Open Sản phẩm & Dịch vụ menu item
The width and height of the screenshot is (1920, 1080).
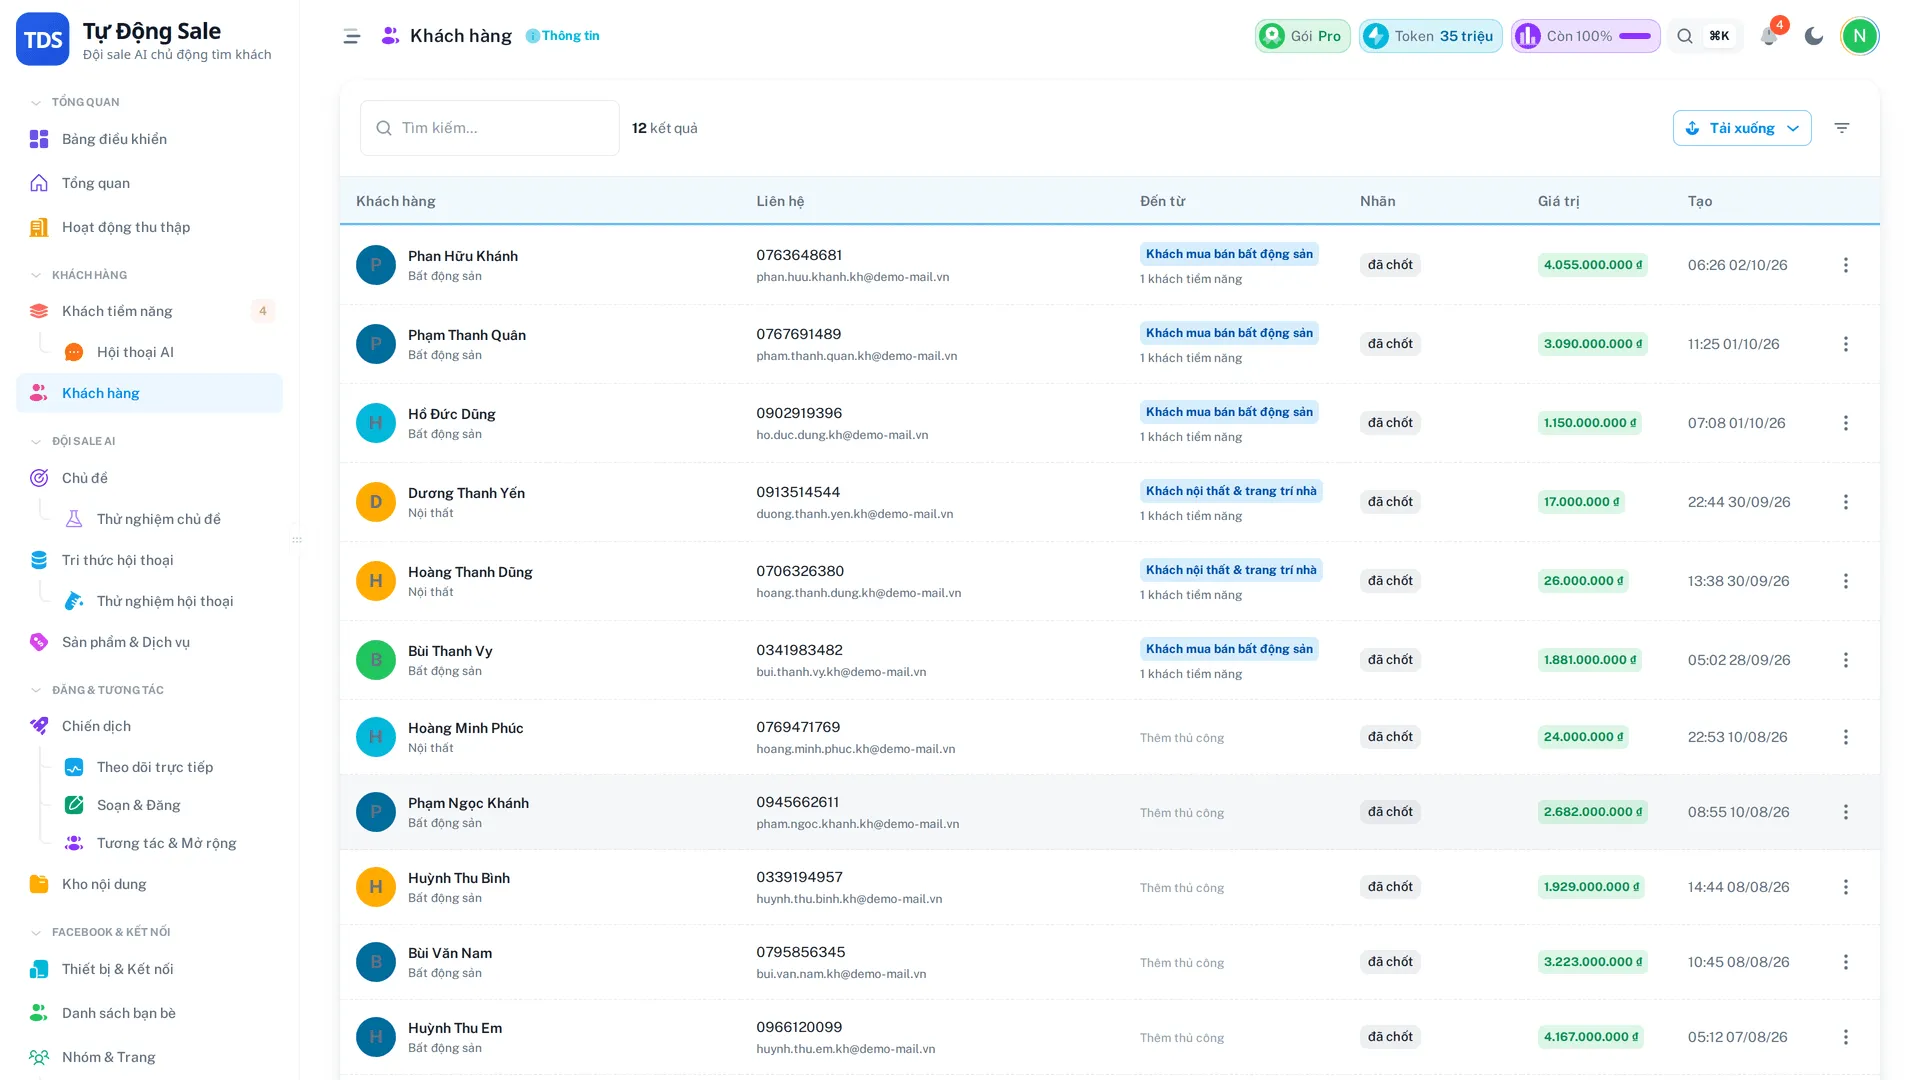149,642
